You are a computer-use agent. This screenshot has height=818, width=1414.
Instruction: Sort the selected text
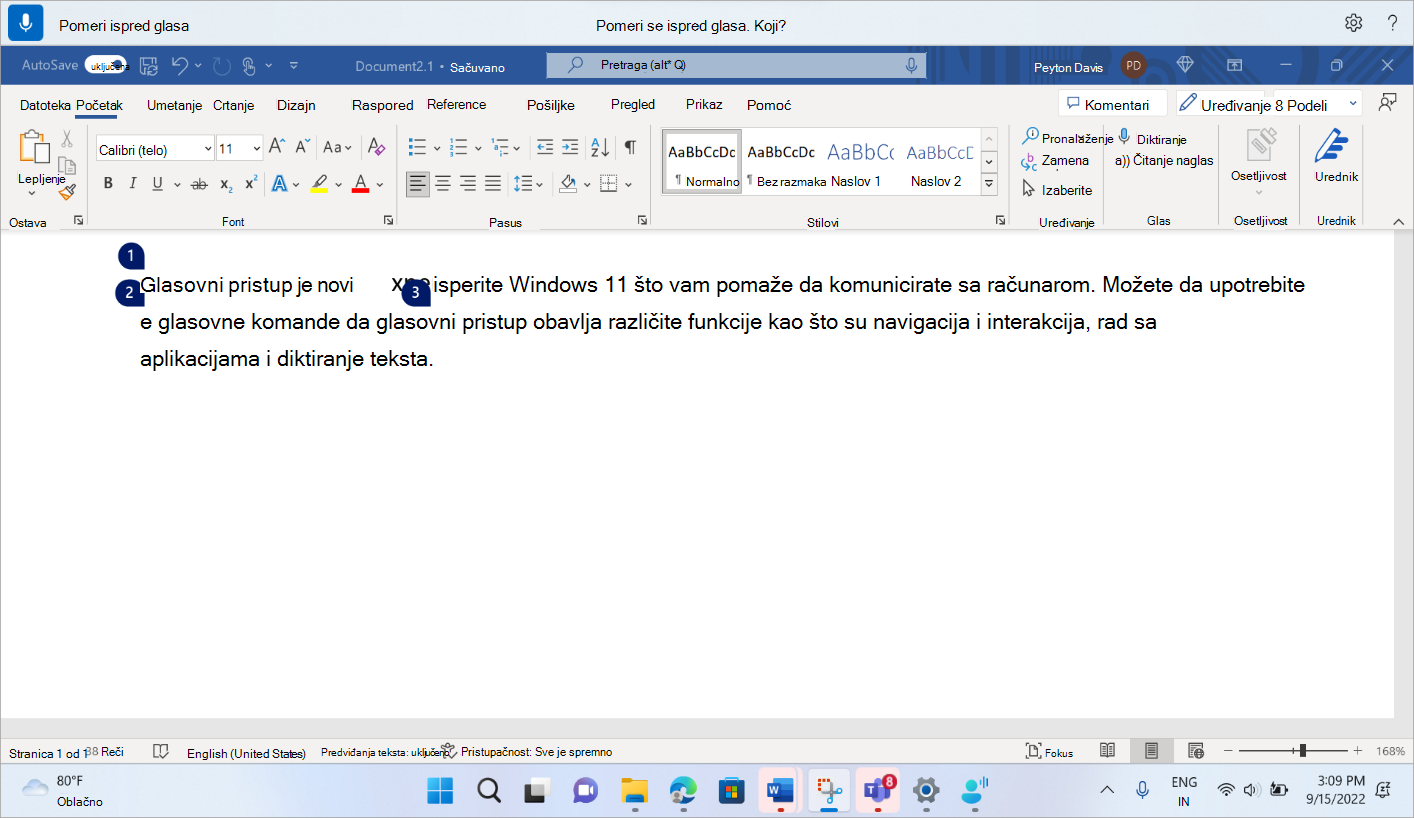(x=600, y=147)
